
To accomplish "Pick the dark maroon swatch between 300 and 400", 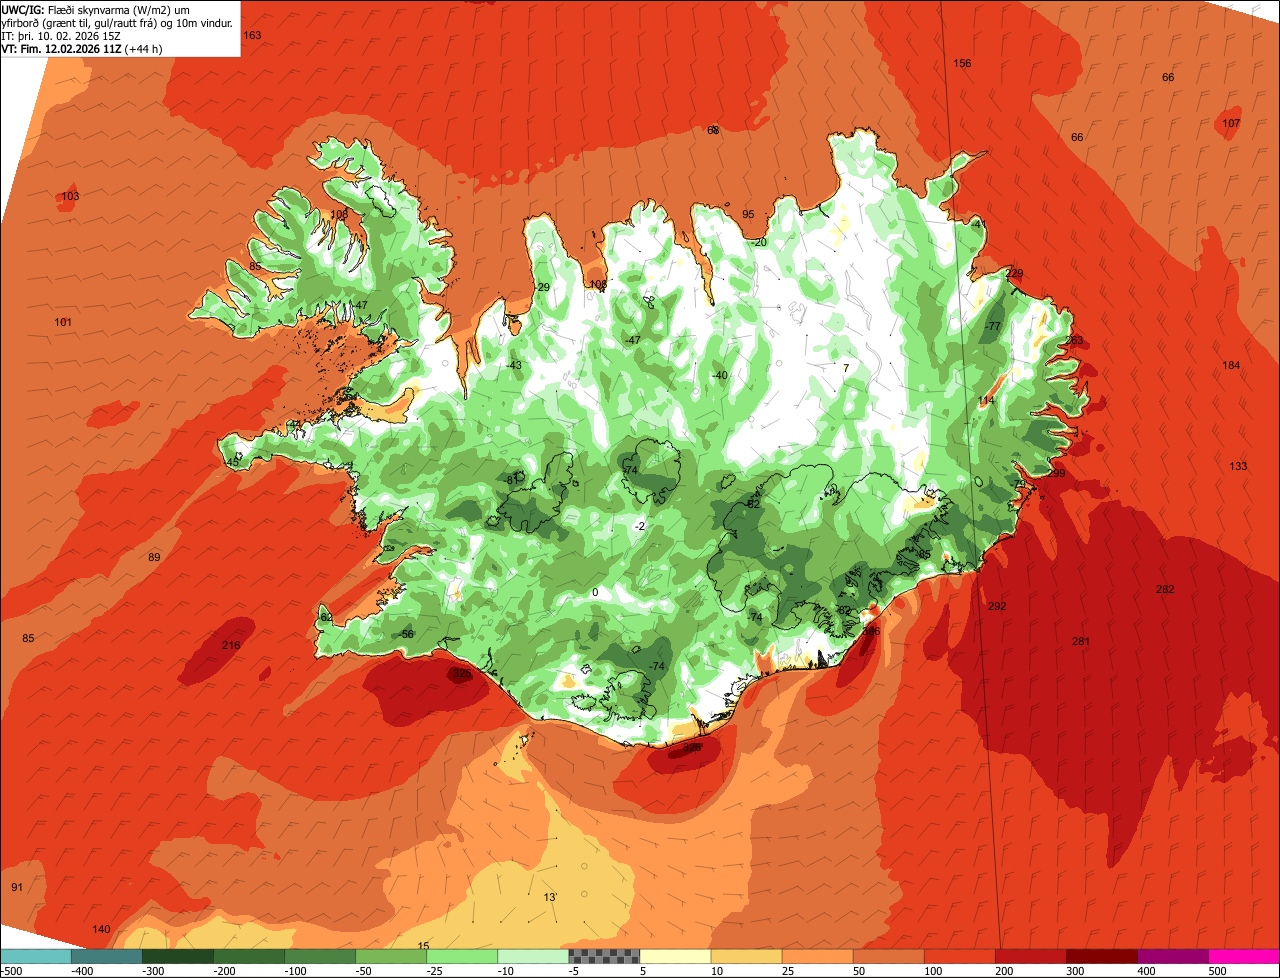I will click(x=1102, y=956).
